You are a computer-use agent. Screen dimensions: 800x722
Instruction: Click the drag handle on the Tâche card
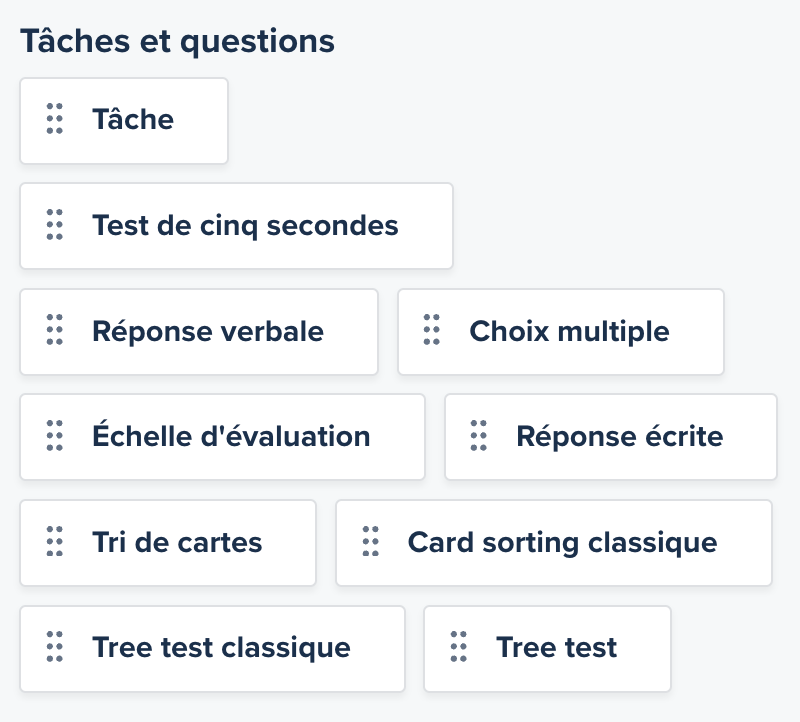(x=54, y=120)
